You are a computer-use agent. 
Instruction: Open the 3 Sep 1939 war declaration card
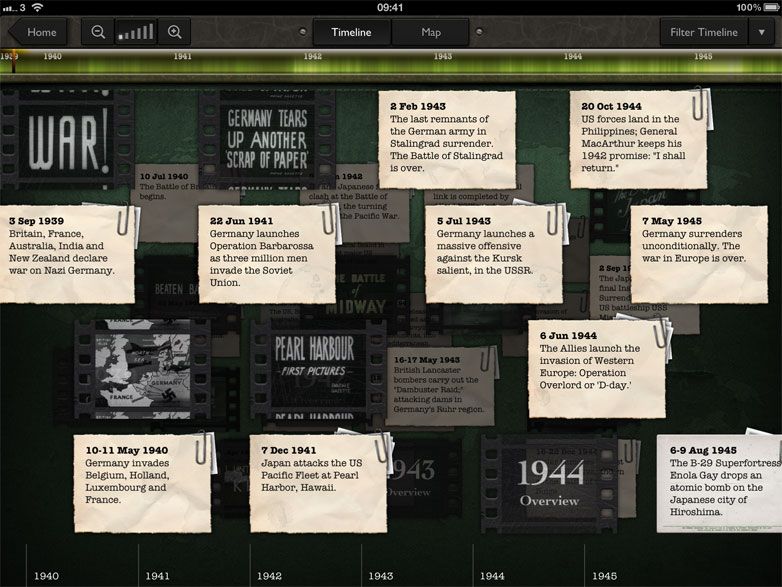[x=67, y=254]
